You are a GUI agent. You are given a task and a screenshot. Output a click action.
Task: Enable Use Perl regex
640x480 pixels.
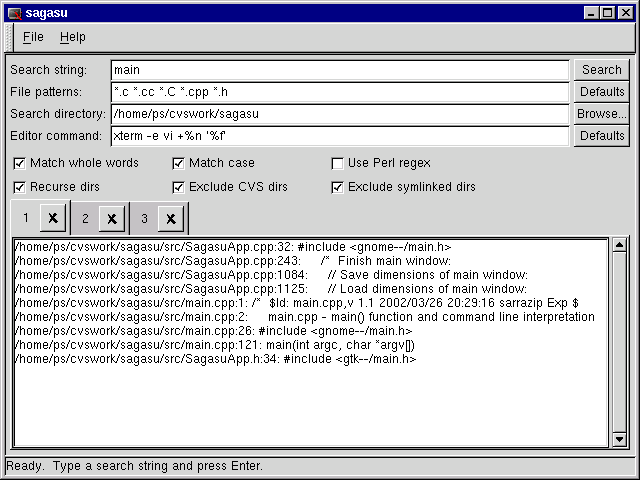pyautogui.click(x=338, y=163)
